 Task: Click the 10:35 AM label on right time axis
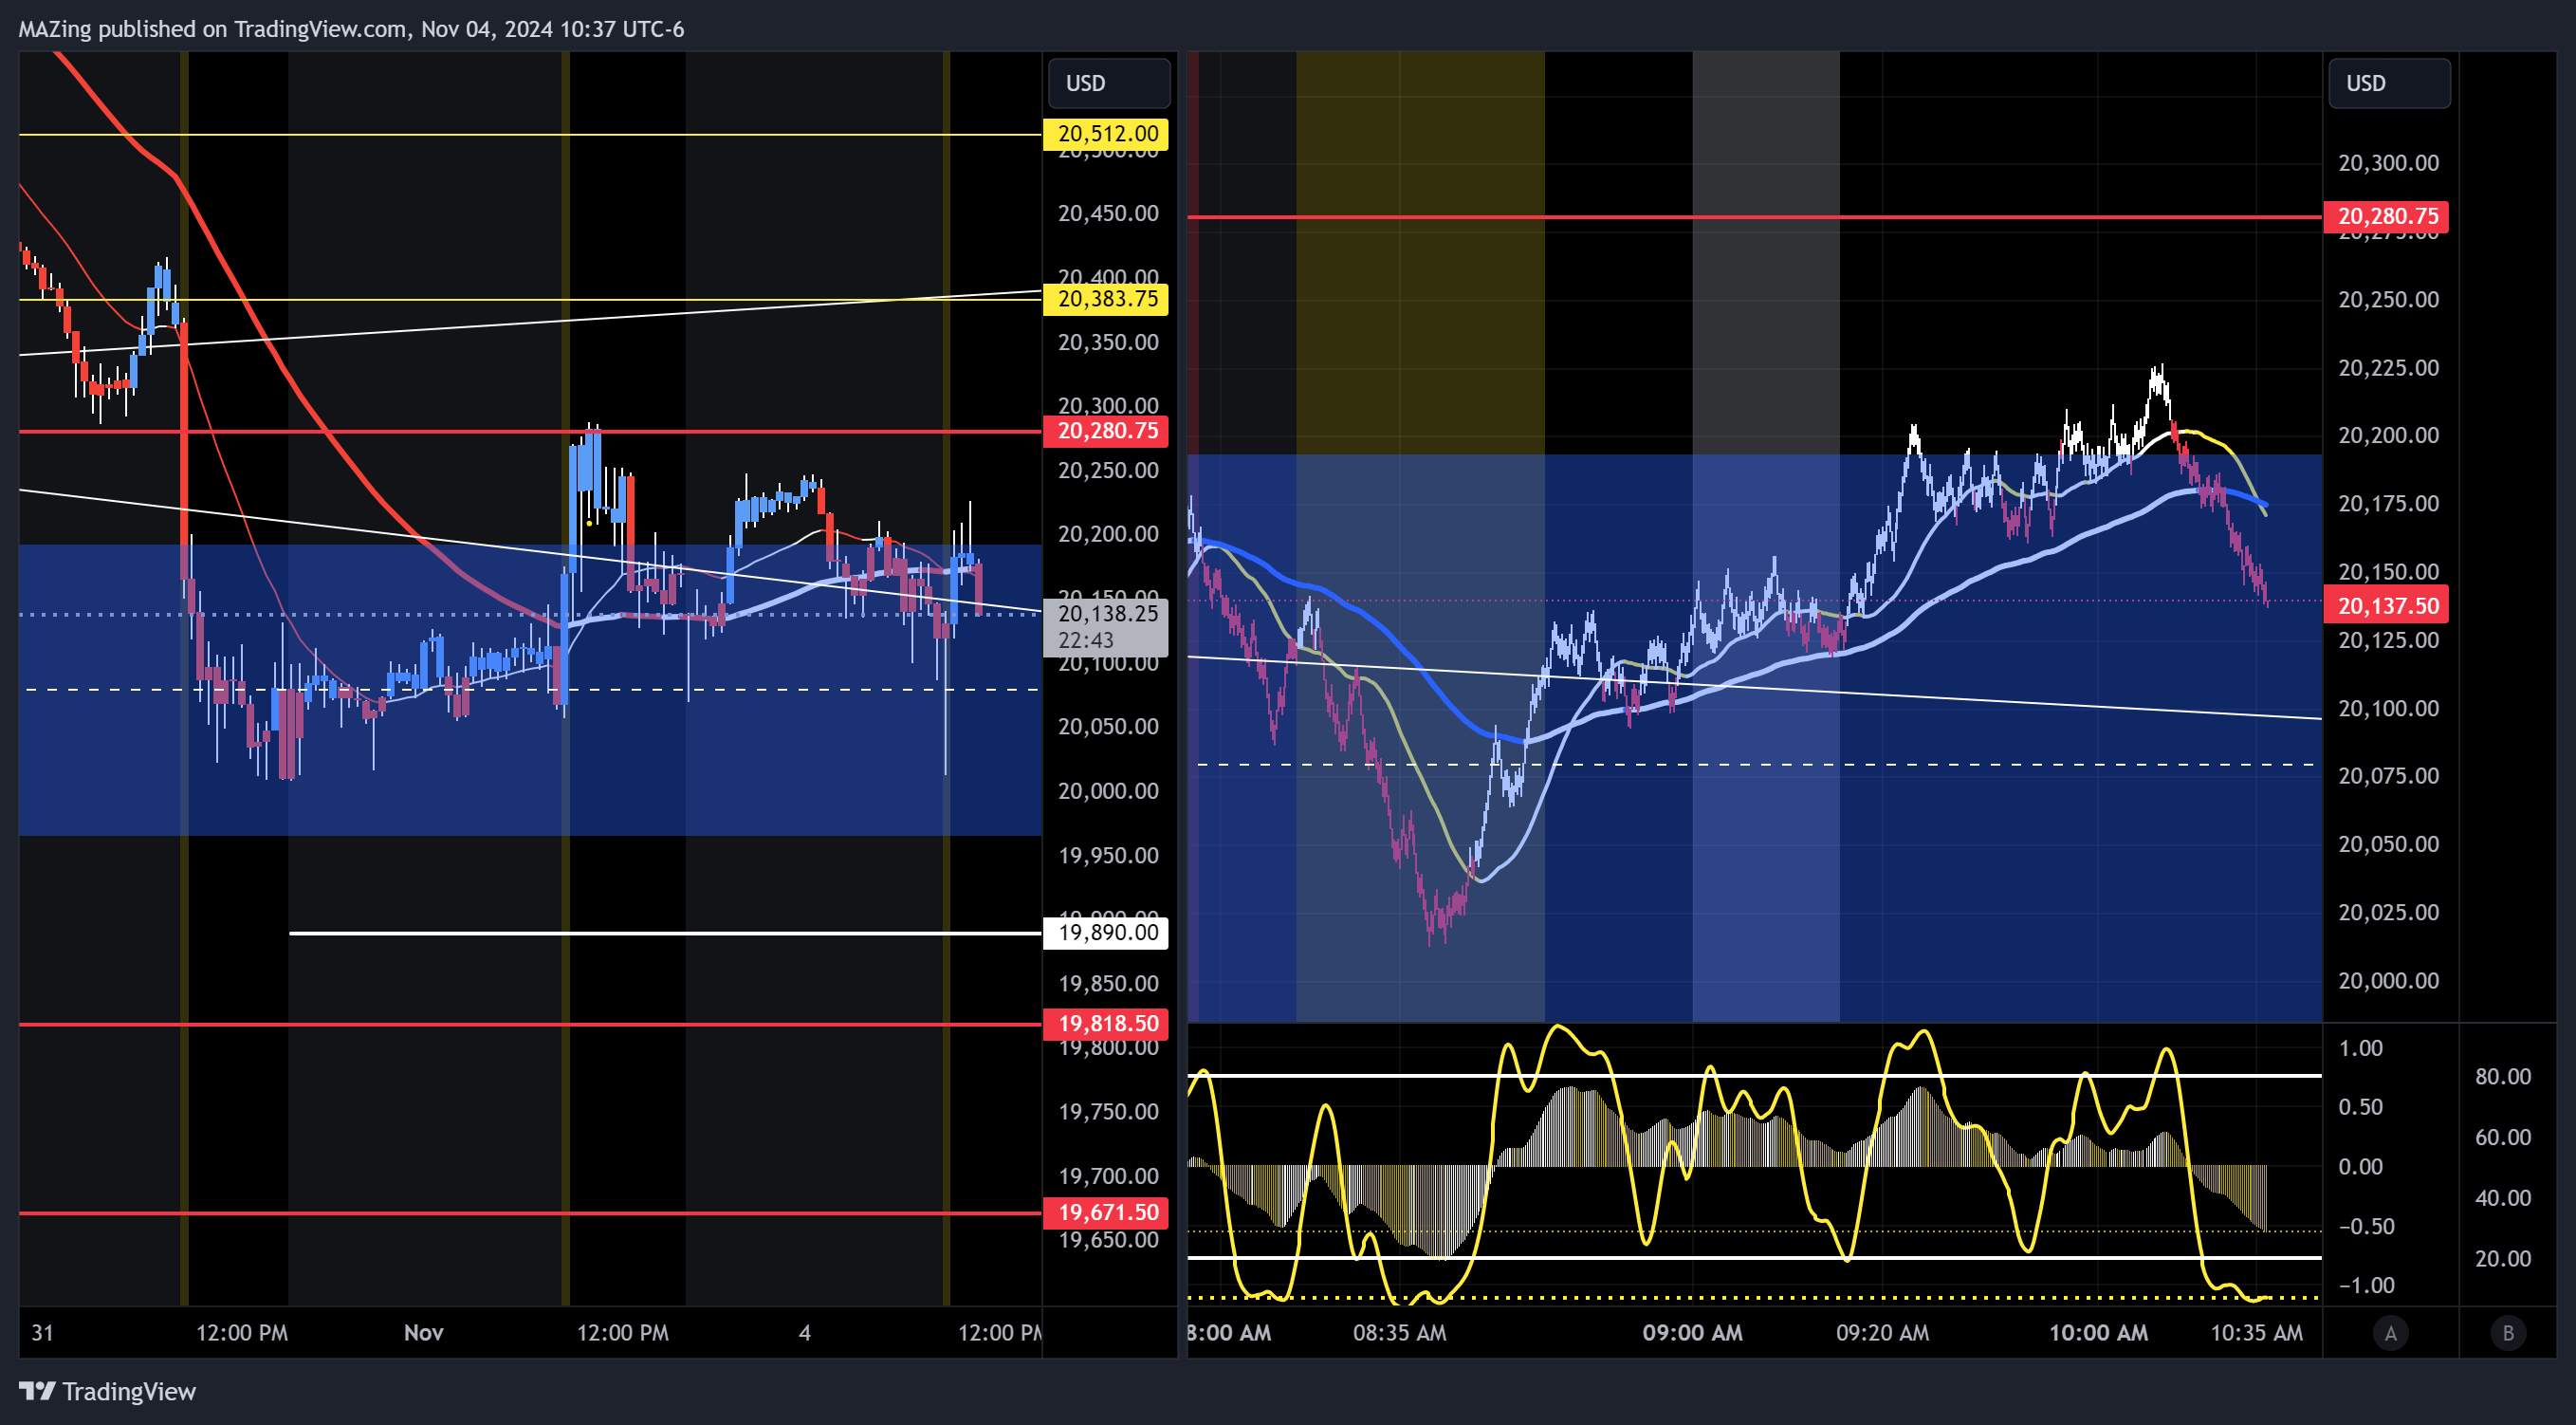(x=2256, y=1333)
